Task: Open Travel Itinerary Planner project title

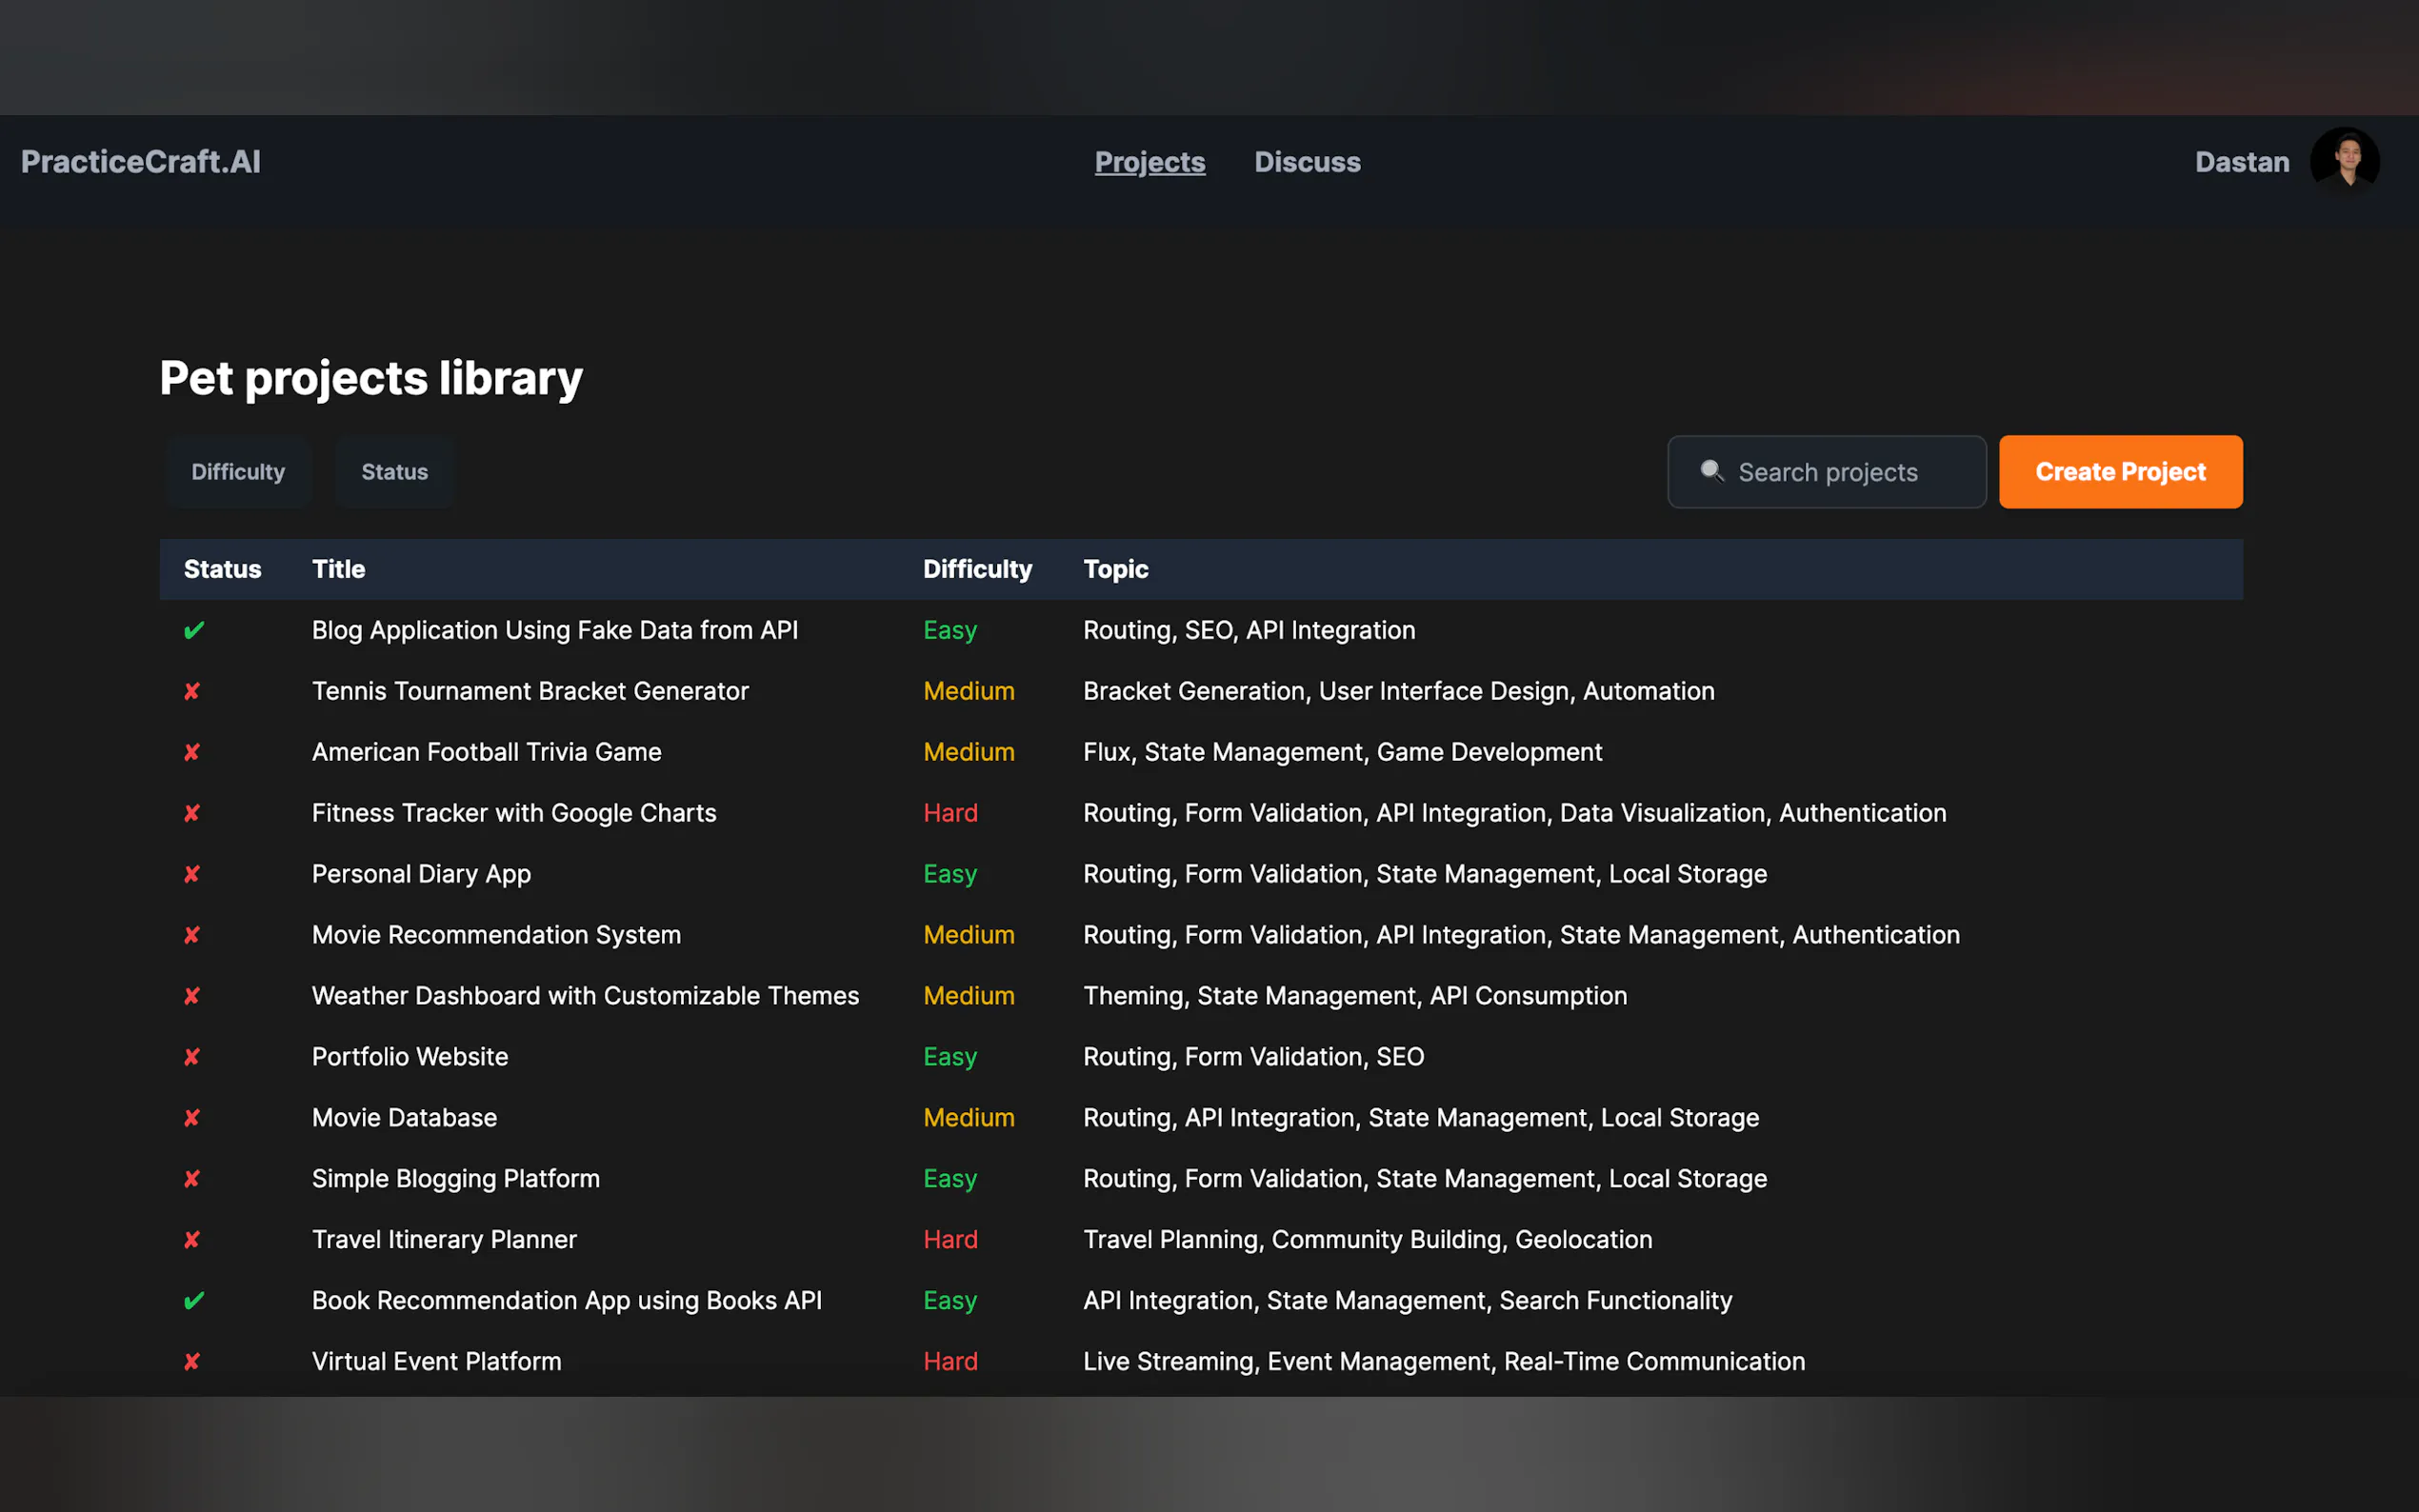Action: 444,1239
